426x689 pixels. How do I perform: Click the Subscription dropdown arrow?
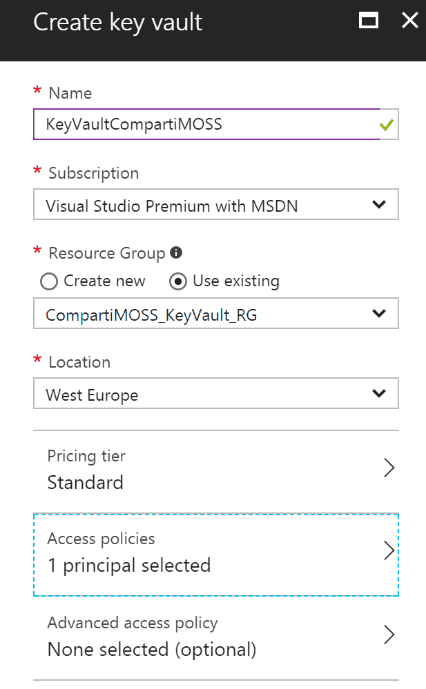(x=379, y=204)
